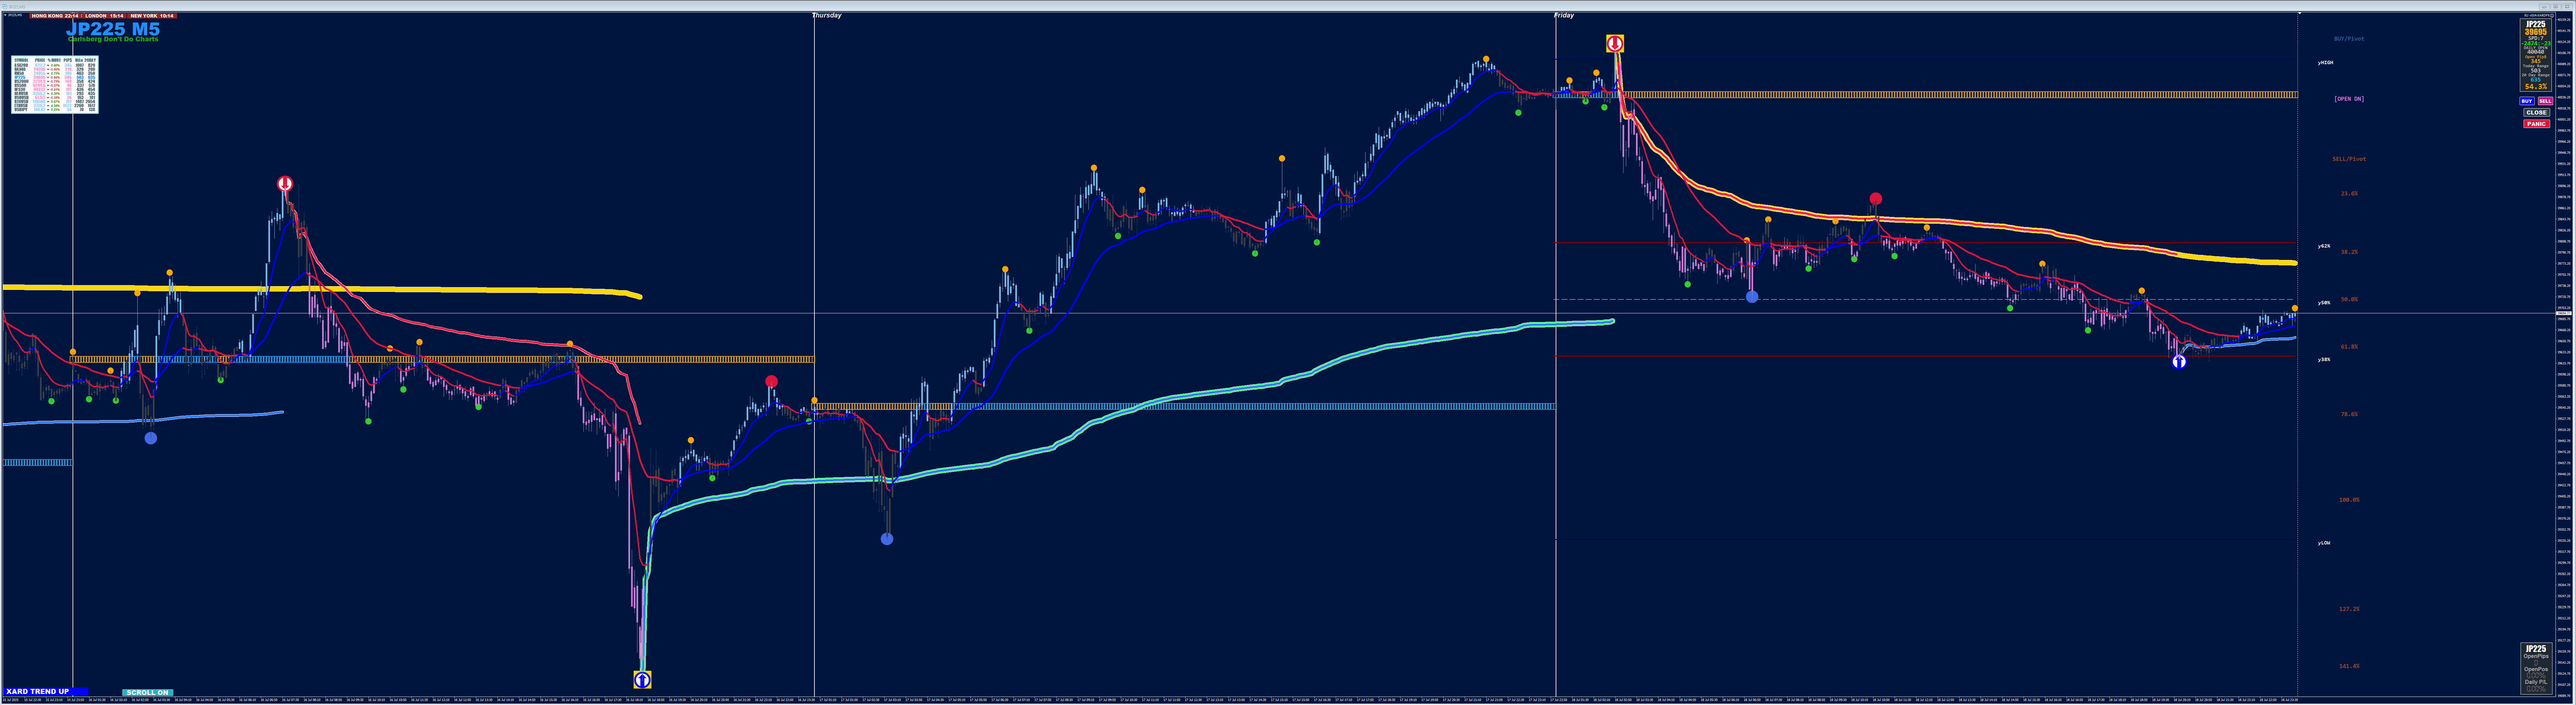This screenshot has height=705, width=2576.
Task: Click the blue up-arrow signal at chart bottom
Action: click(x=642, y=680)
